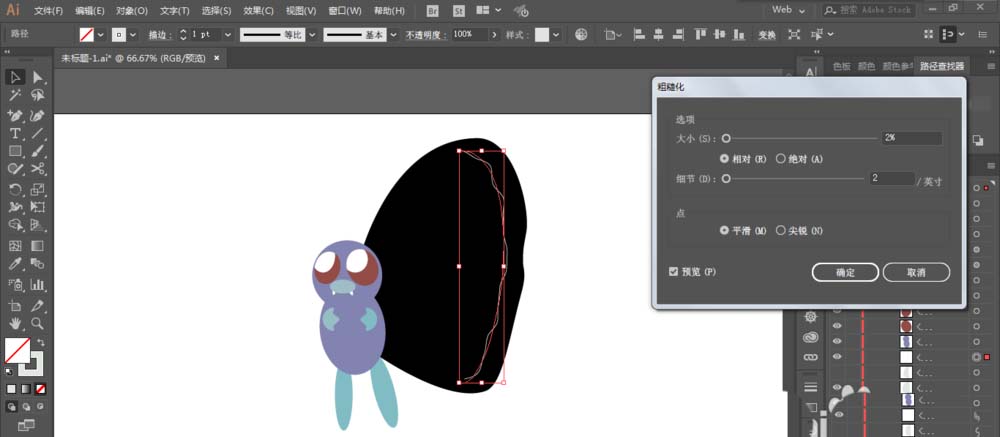This screenshot has width=1000, height=437.
Task: Swap fill and stroke arrows
Action: pyautogui.click(x=41, y=343)
